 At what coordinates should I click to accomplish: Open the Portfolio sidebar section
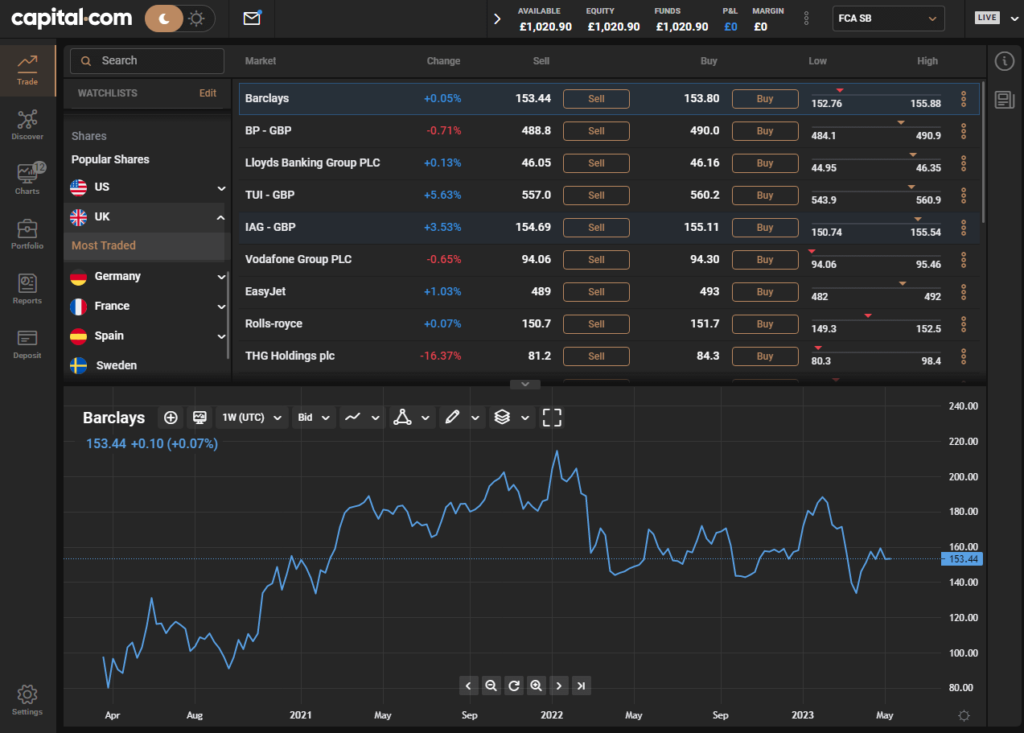coord(27,234)
